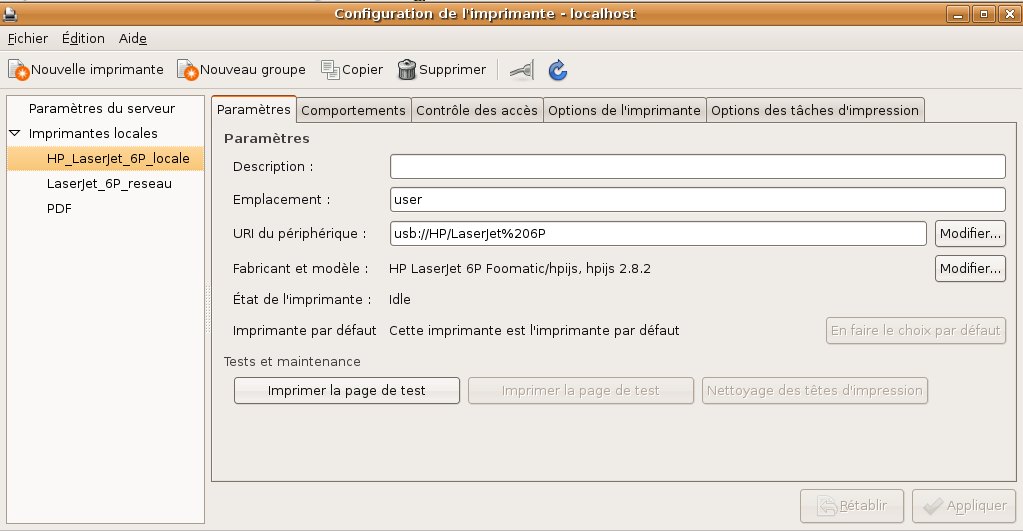Collapse the Imprimantes locales tree node

(15, 133)
